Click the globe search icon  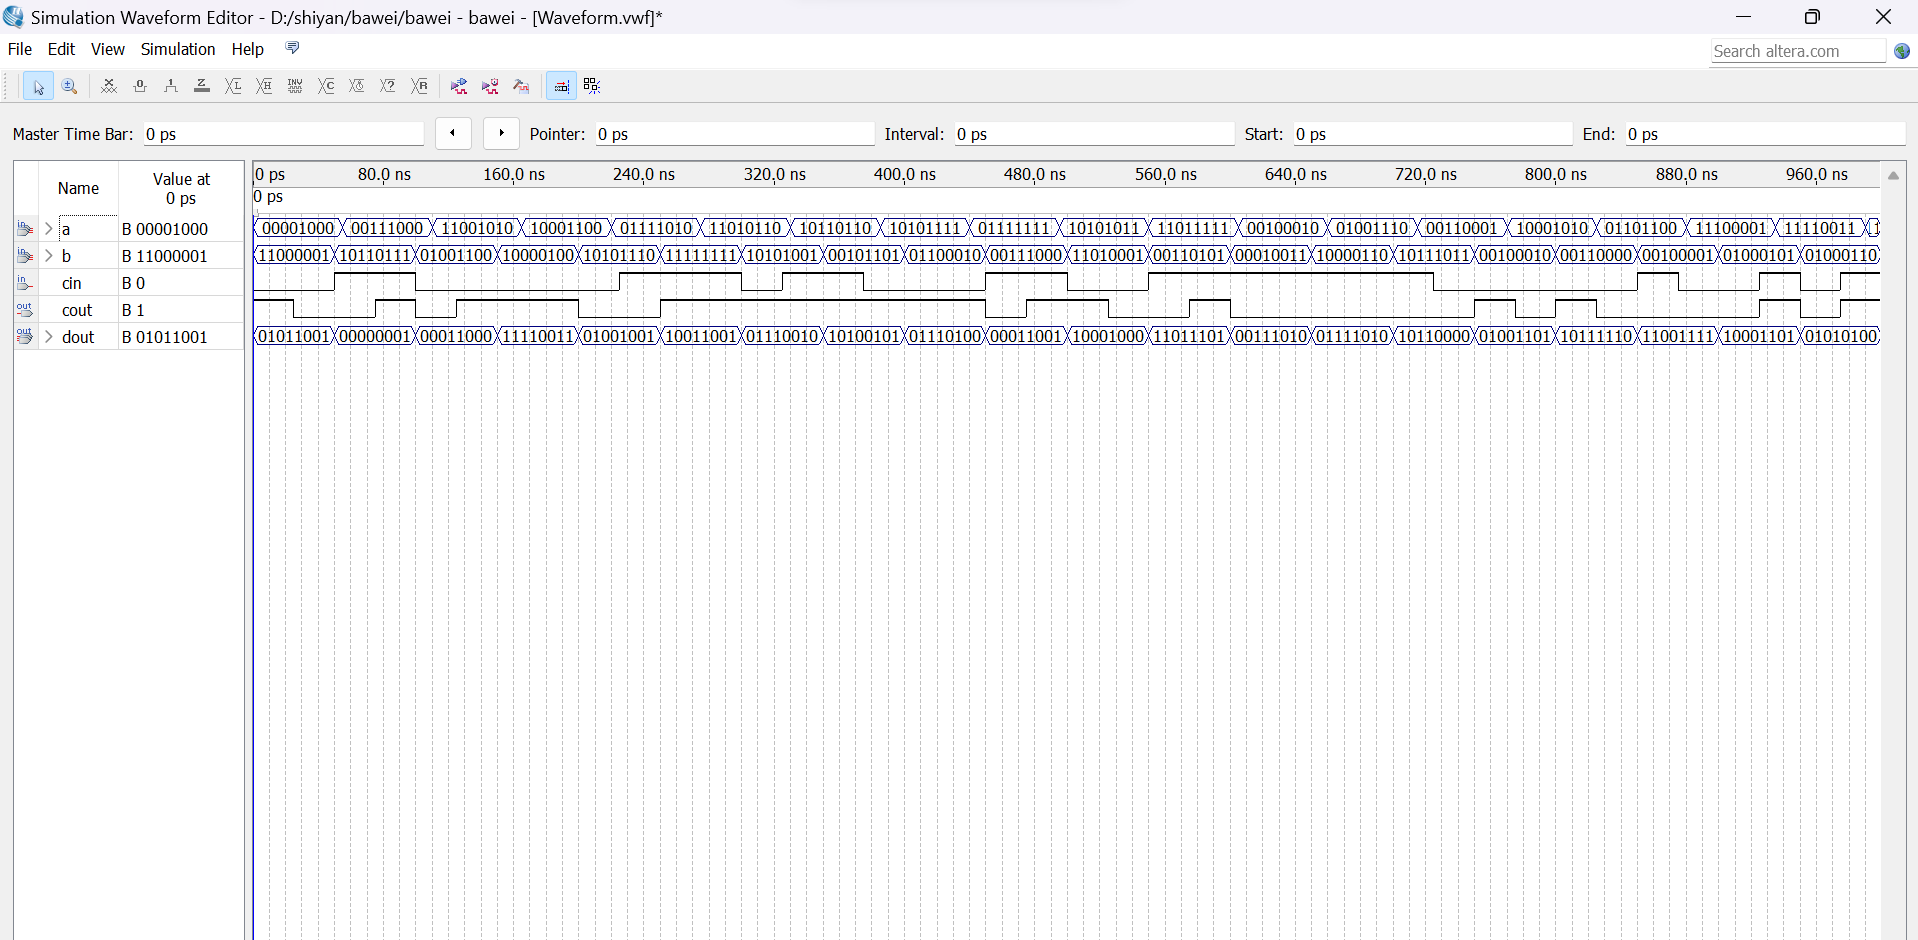tap(1902, 51)
